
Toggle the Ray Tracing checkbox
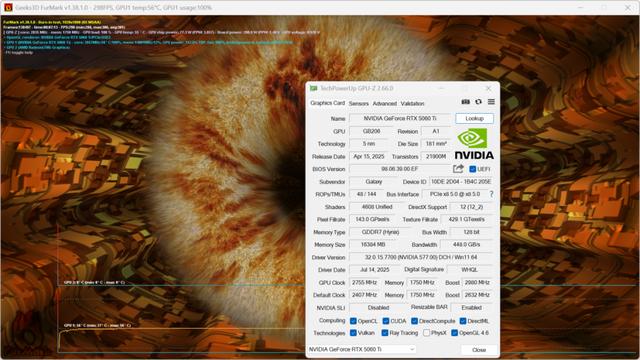point(384,333)
